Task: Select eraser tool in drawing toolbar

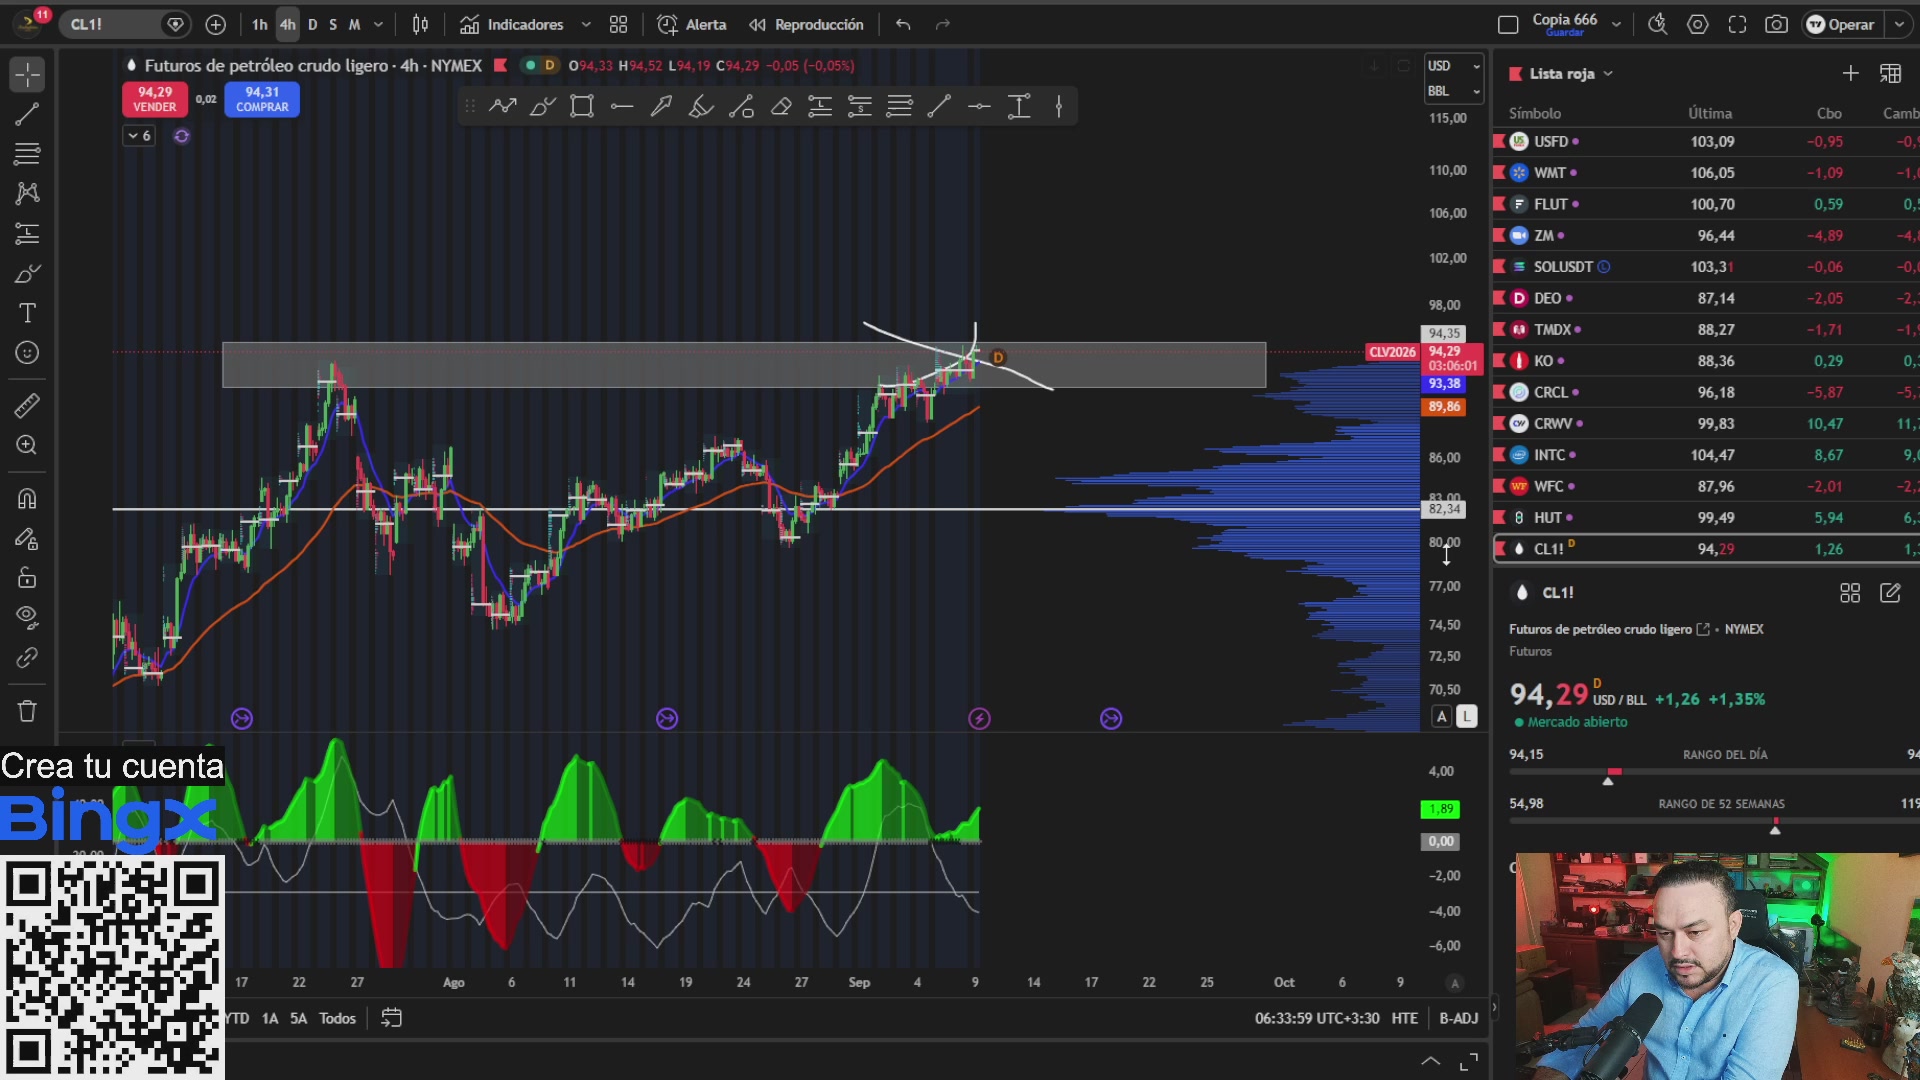Action: [781, 106]
